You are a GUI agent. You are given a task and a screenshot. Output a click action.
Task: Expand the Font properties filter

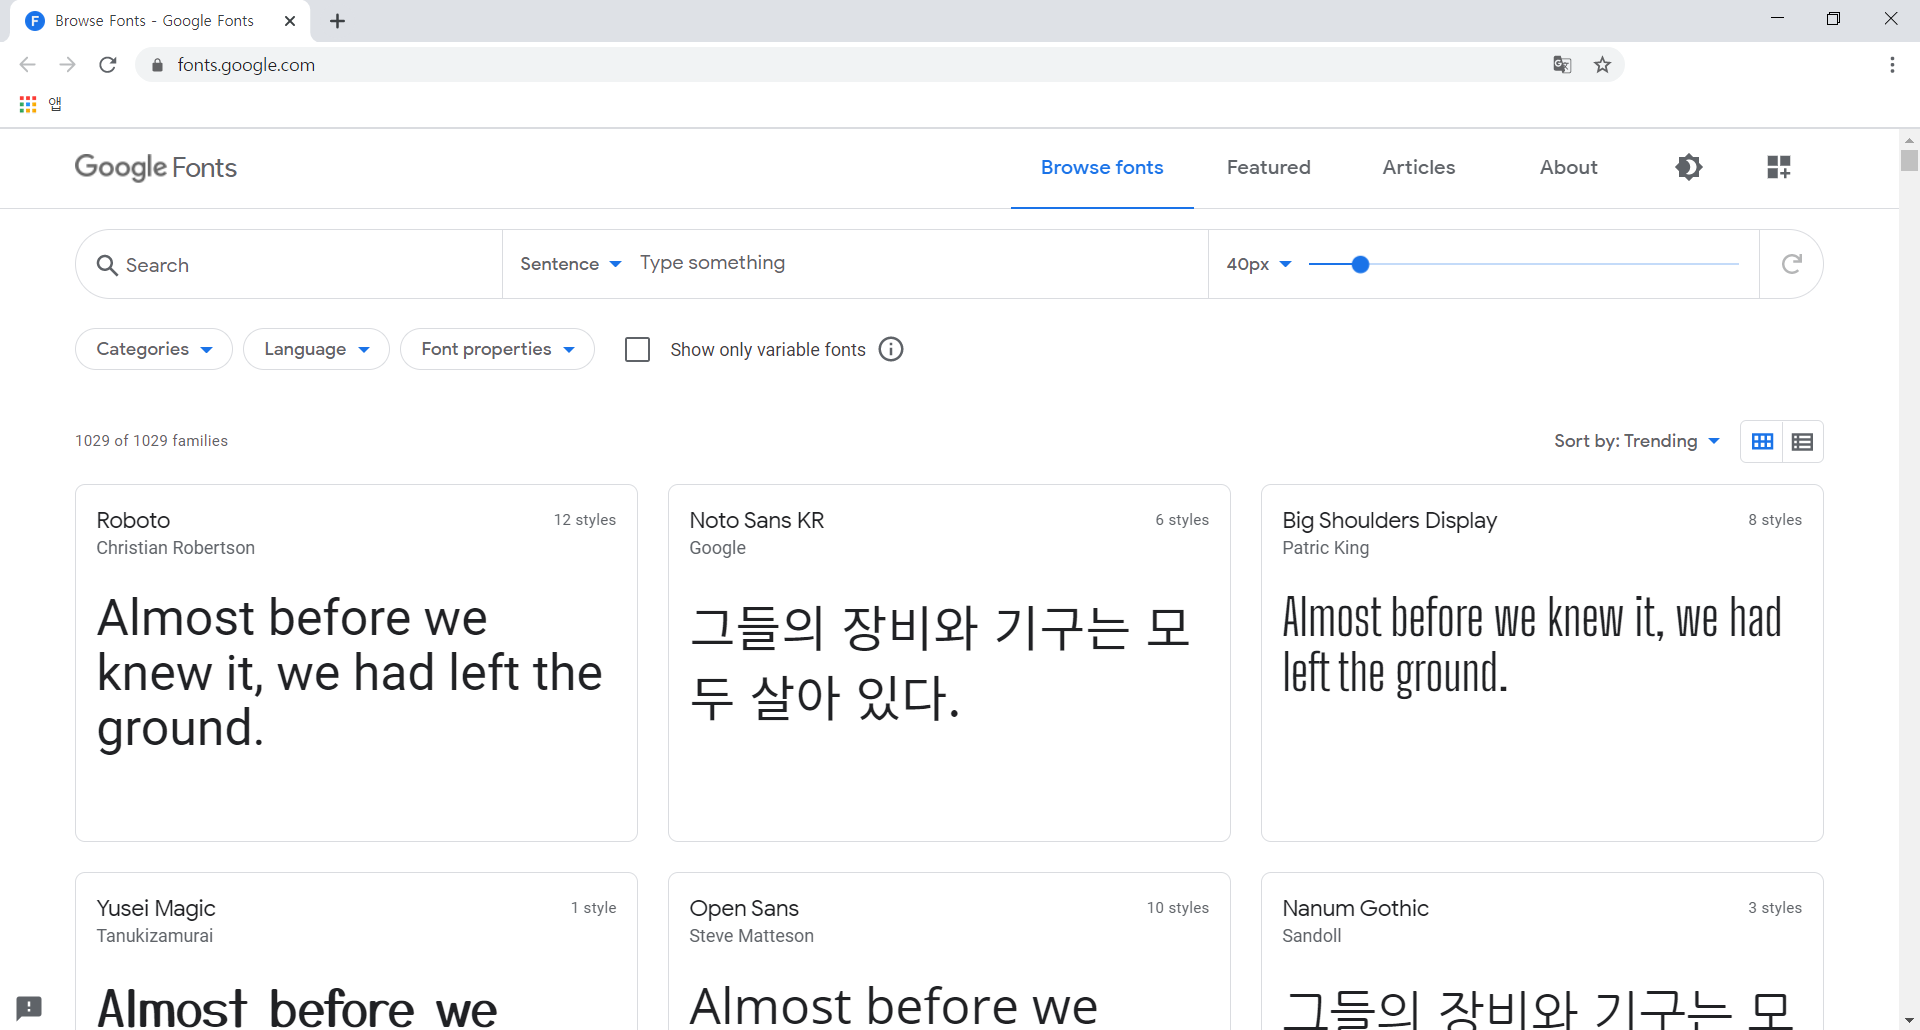coord(497,349)
